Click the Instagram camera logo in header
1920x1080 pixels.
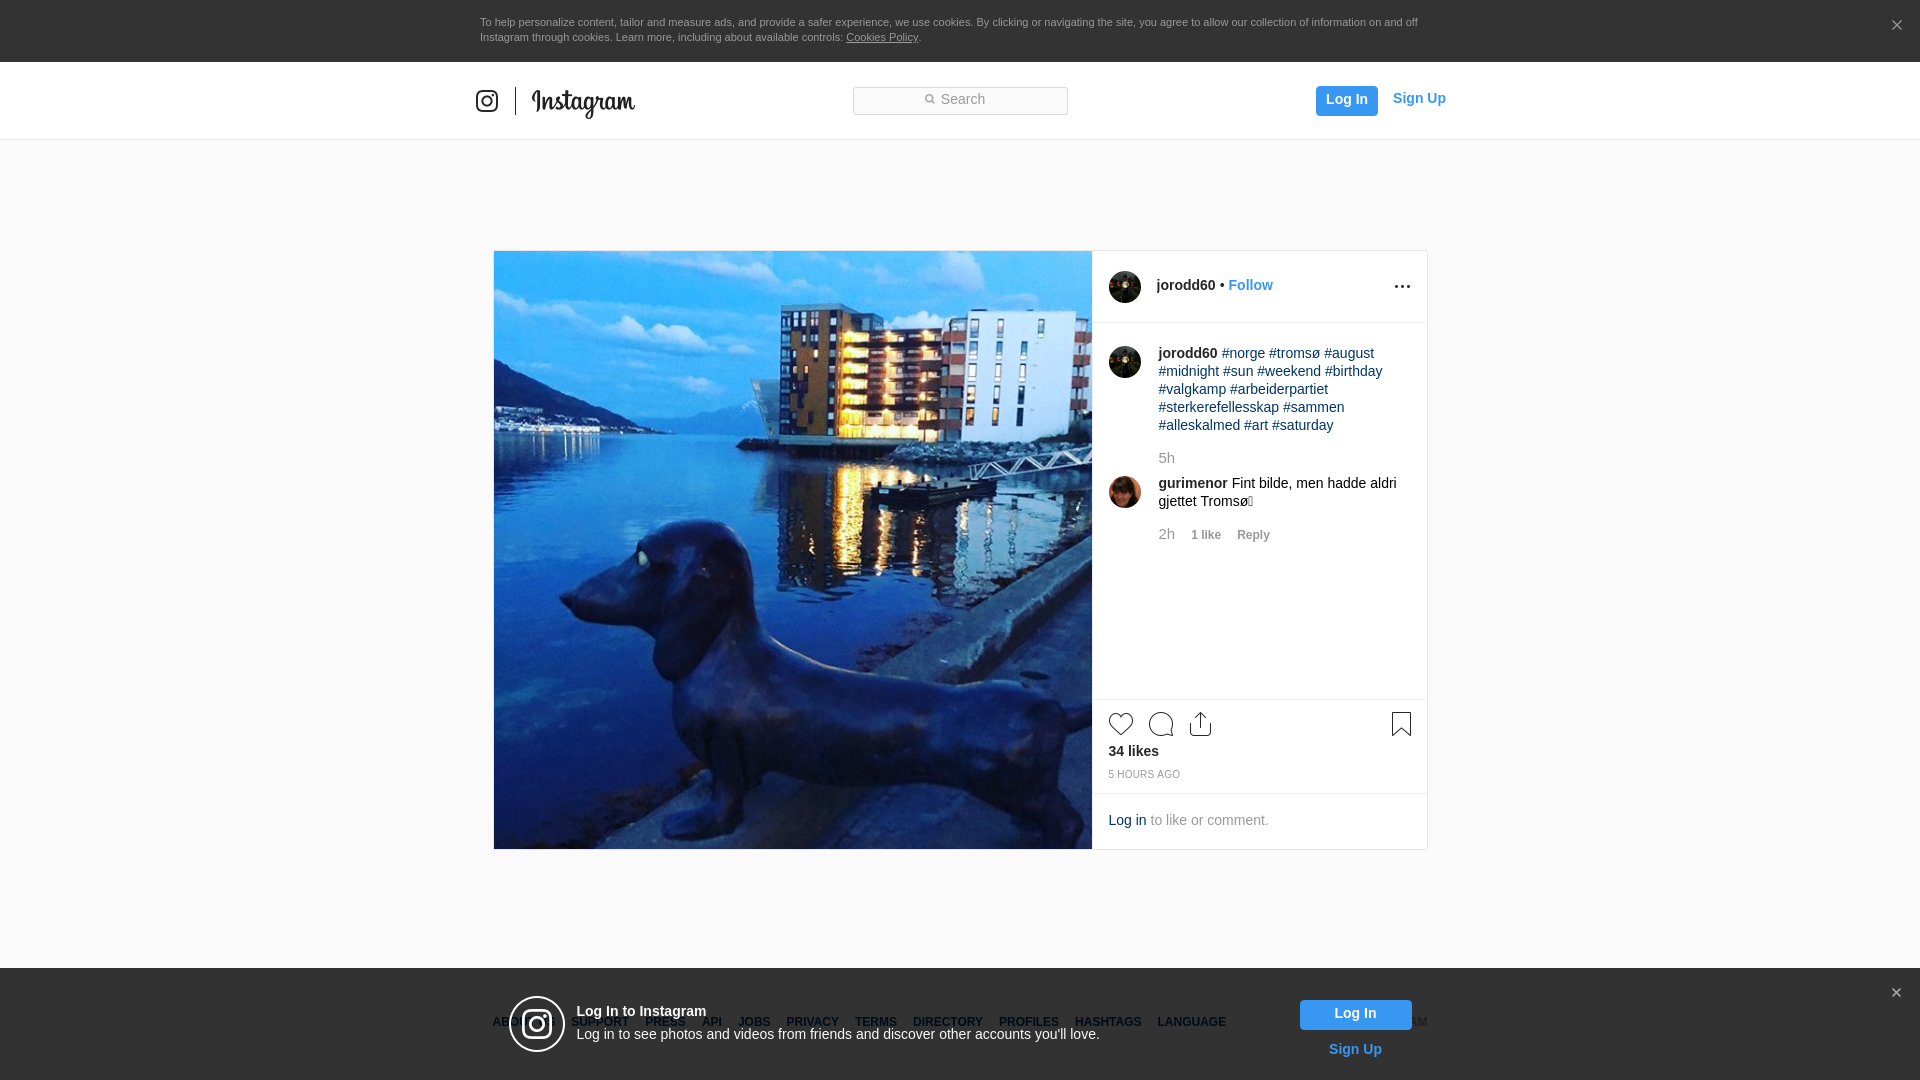[487, 101]
